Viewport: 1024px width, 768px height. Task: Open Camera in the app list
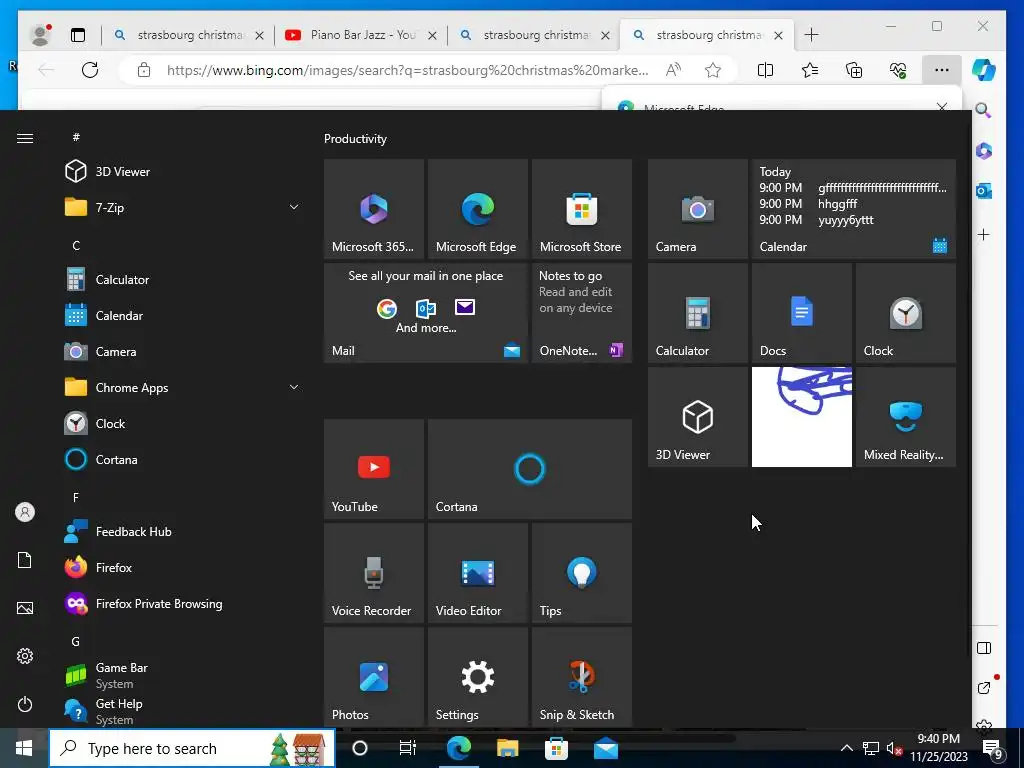click(182, 351)
